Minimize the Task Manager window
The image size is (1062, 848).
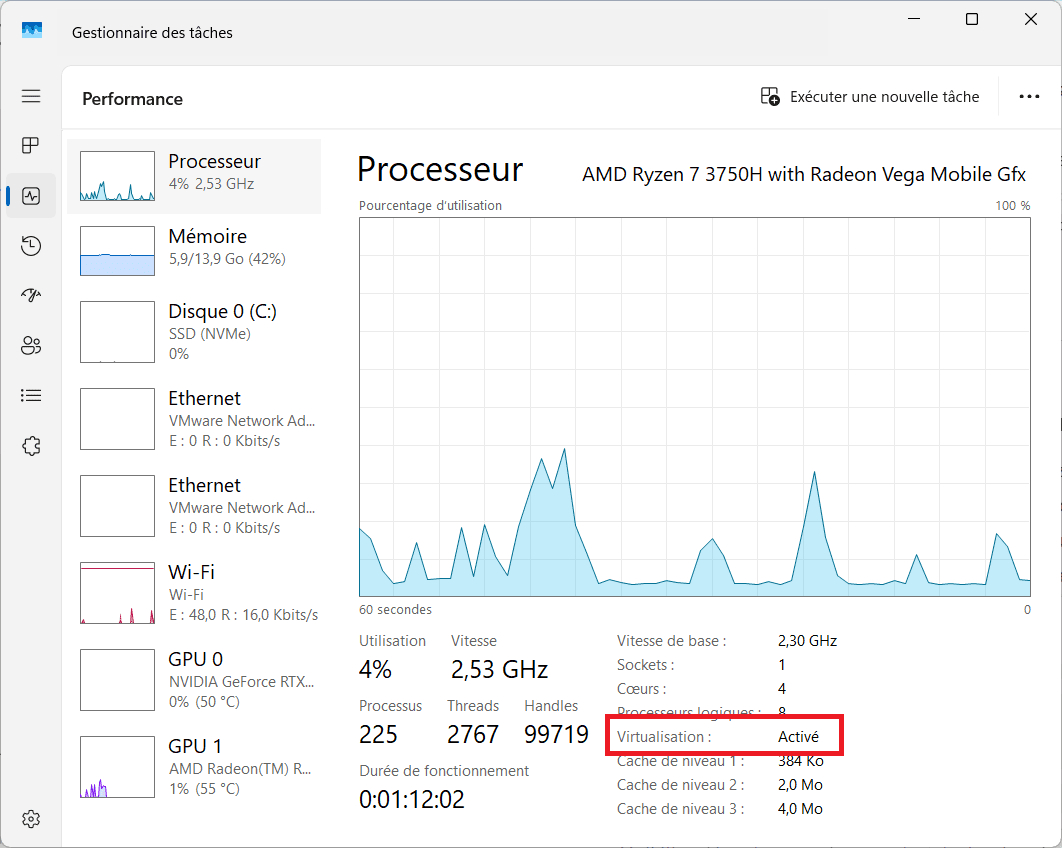click(x=914, y=19)
